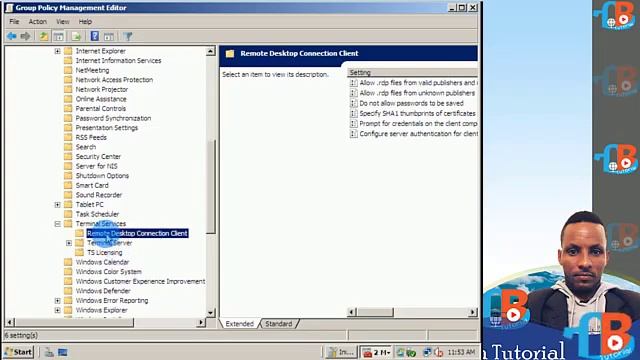Click the Back arrow toolbar icon
Image resolution: width=640 pixels, height=360 pixels.
pos(11,36)
